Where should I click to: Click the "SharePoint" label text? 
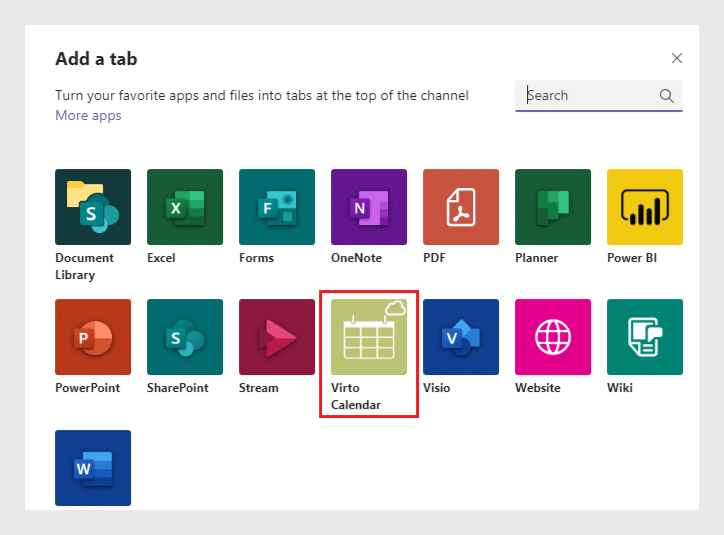pos(178,388)
